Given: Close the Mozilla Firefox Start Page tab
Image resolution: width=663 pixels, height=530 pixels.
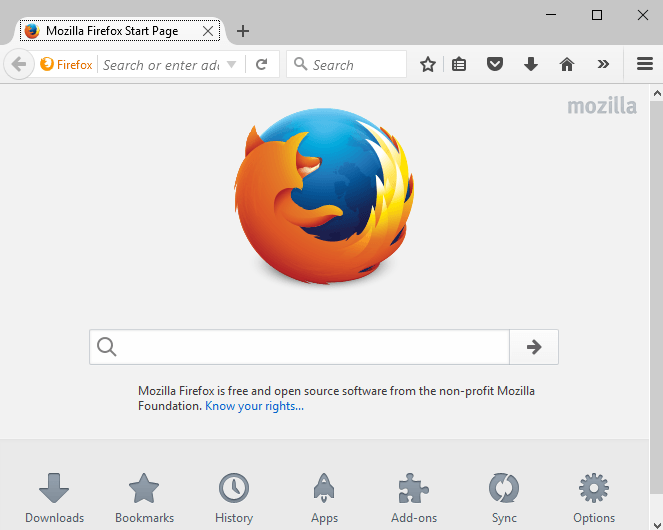Looking at the screenshot, I should 208,31.
